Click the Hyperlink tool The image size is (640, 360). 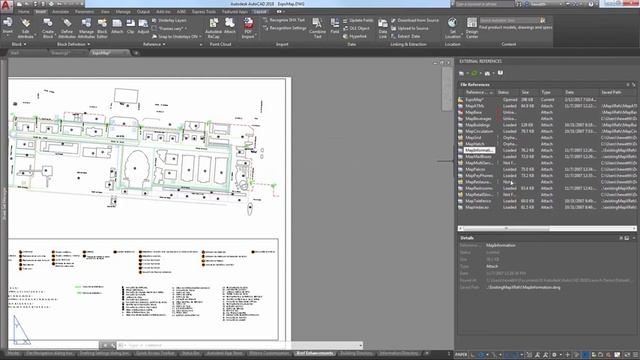point(355,36)
